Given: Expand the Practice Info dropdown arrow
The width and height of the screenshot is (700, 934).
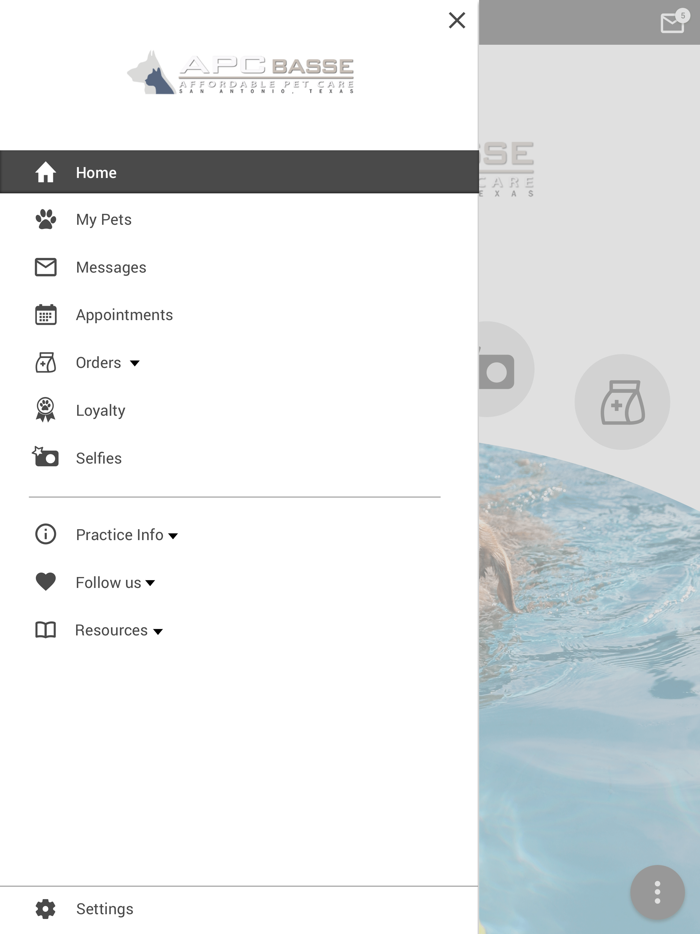Looking at the screenshot, I should coord(173,536).
